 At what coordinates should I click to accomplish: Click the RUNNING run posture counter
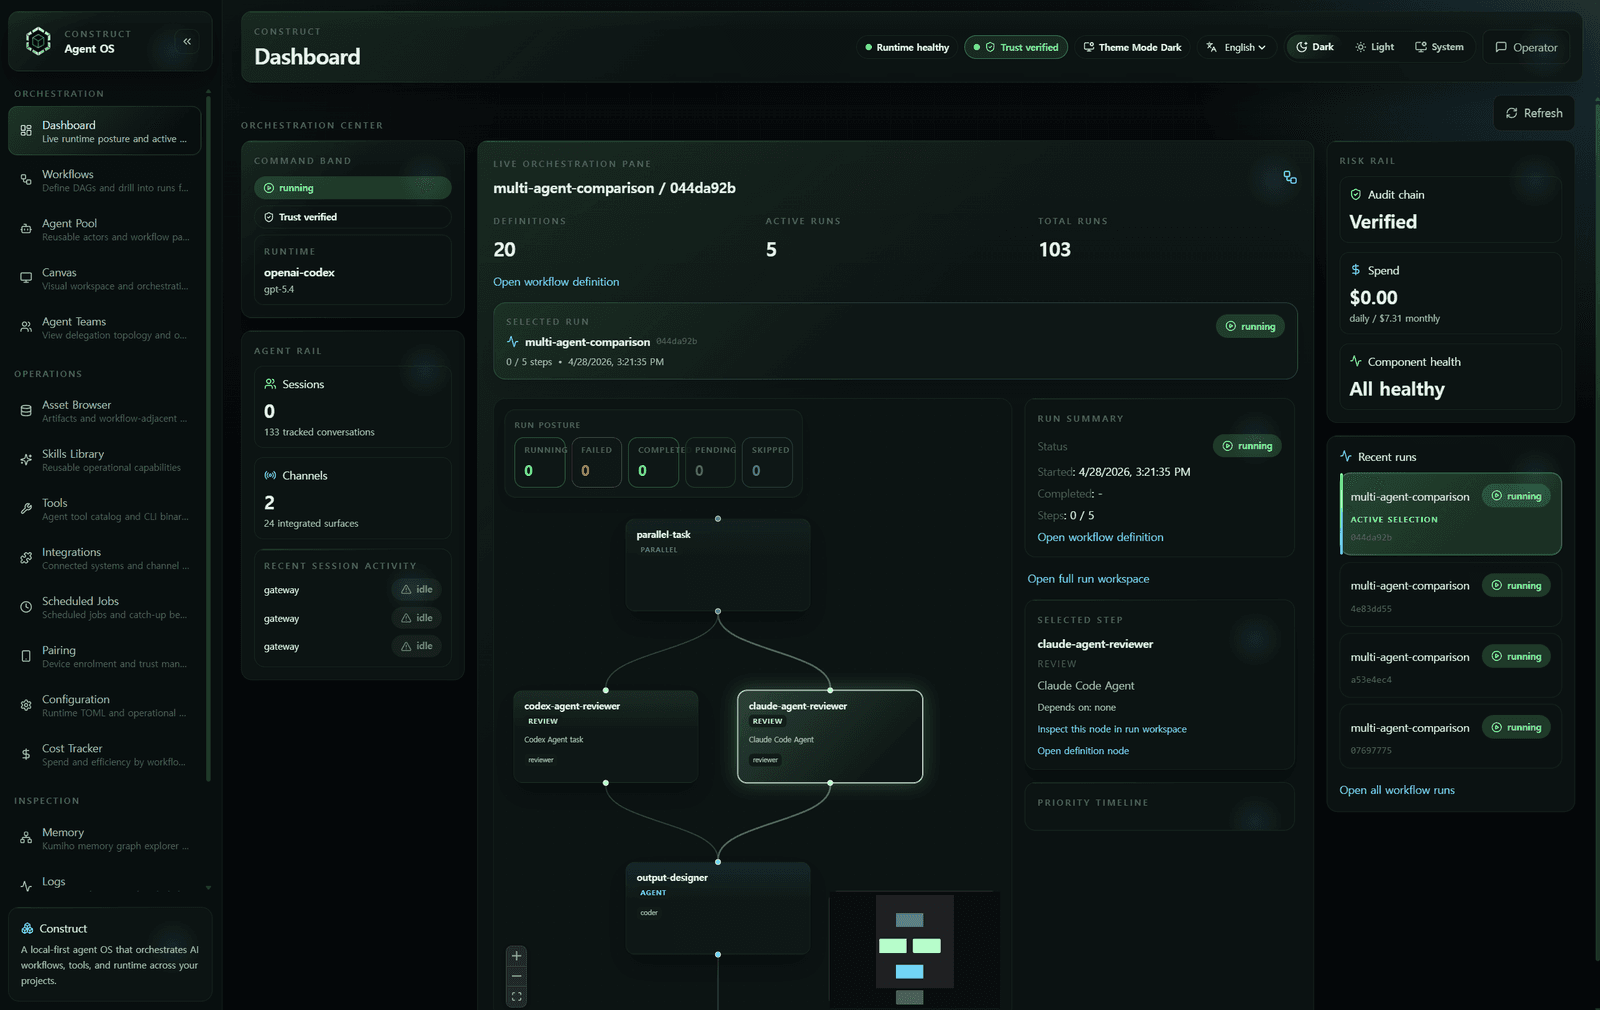[x=540, y=462]
